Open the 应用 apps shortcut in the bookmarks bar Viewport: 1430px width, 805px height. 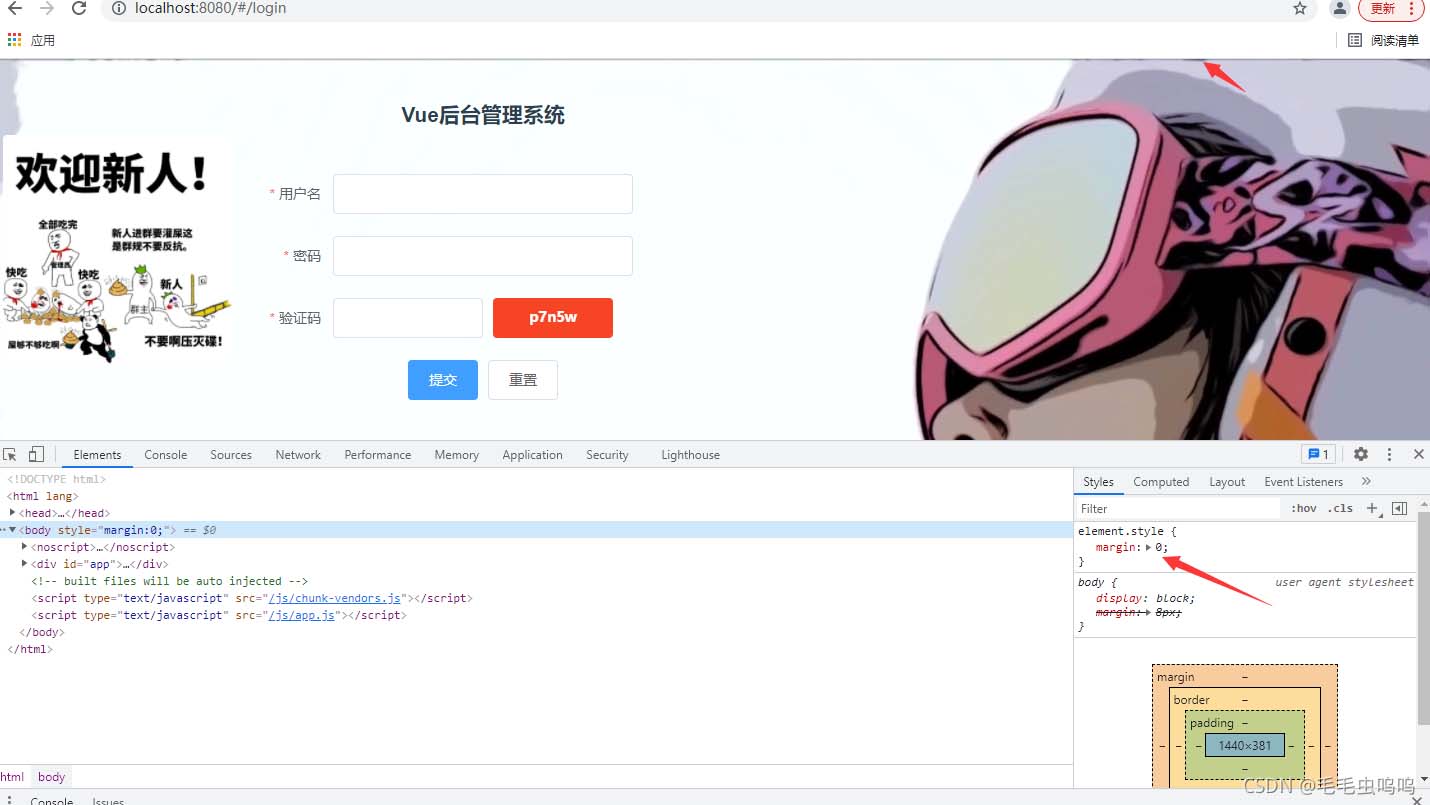(31, 40)
